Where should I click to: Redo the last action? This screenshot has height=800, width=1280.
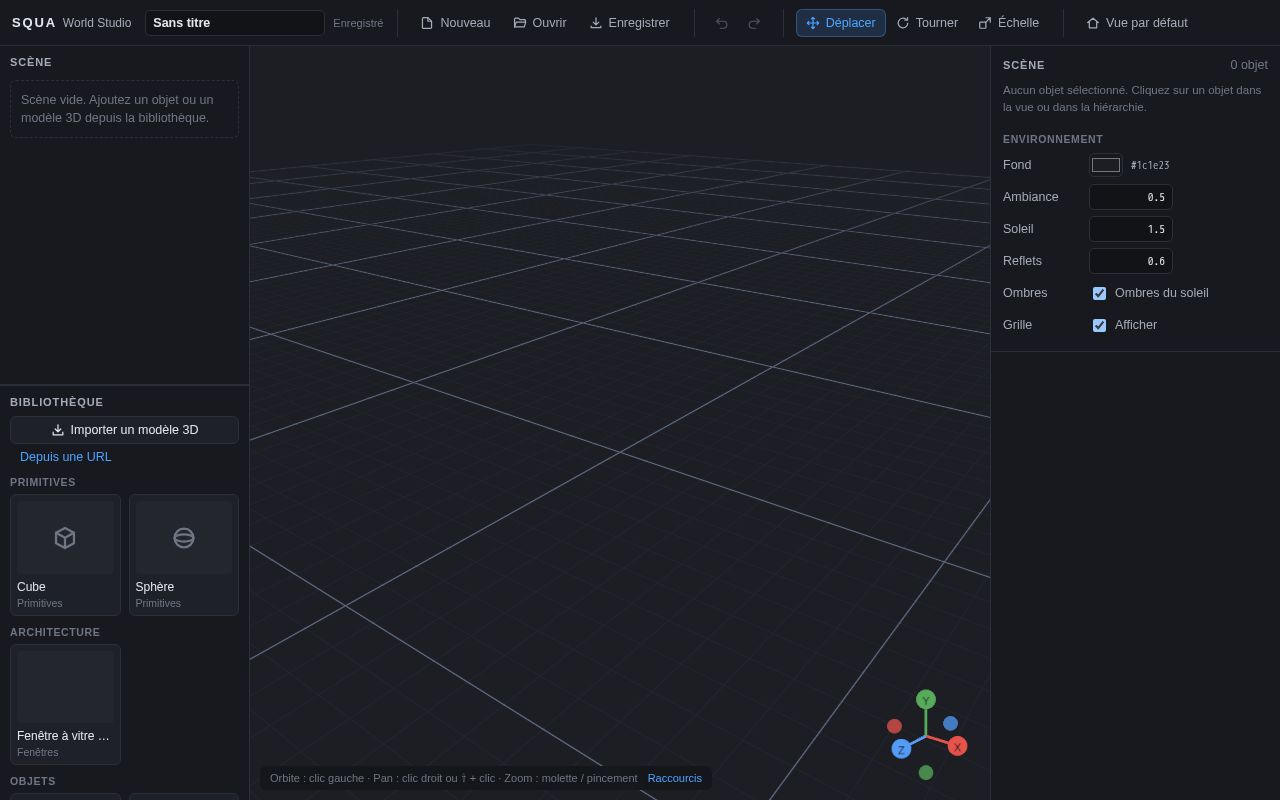coord(754,23)
